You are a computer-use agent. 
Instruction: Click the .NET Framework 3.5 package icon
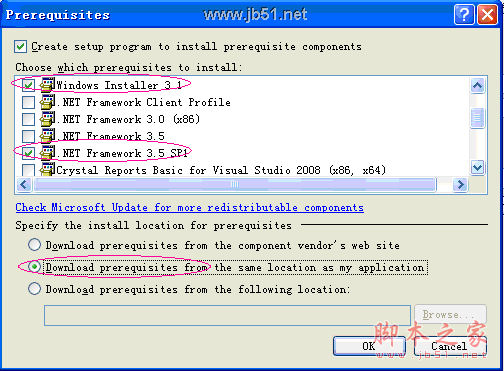point(47,136)
